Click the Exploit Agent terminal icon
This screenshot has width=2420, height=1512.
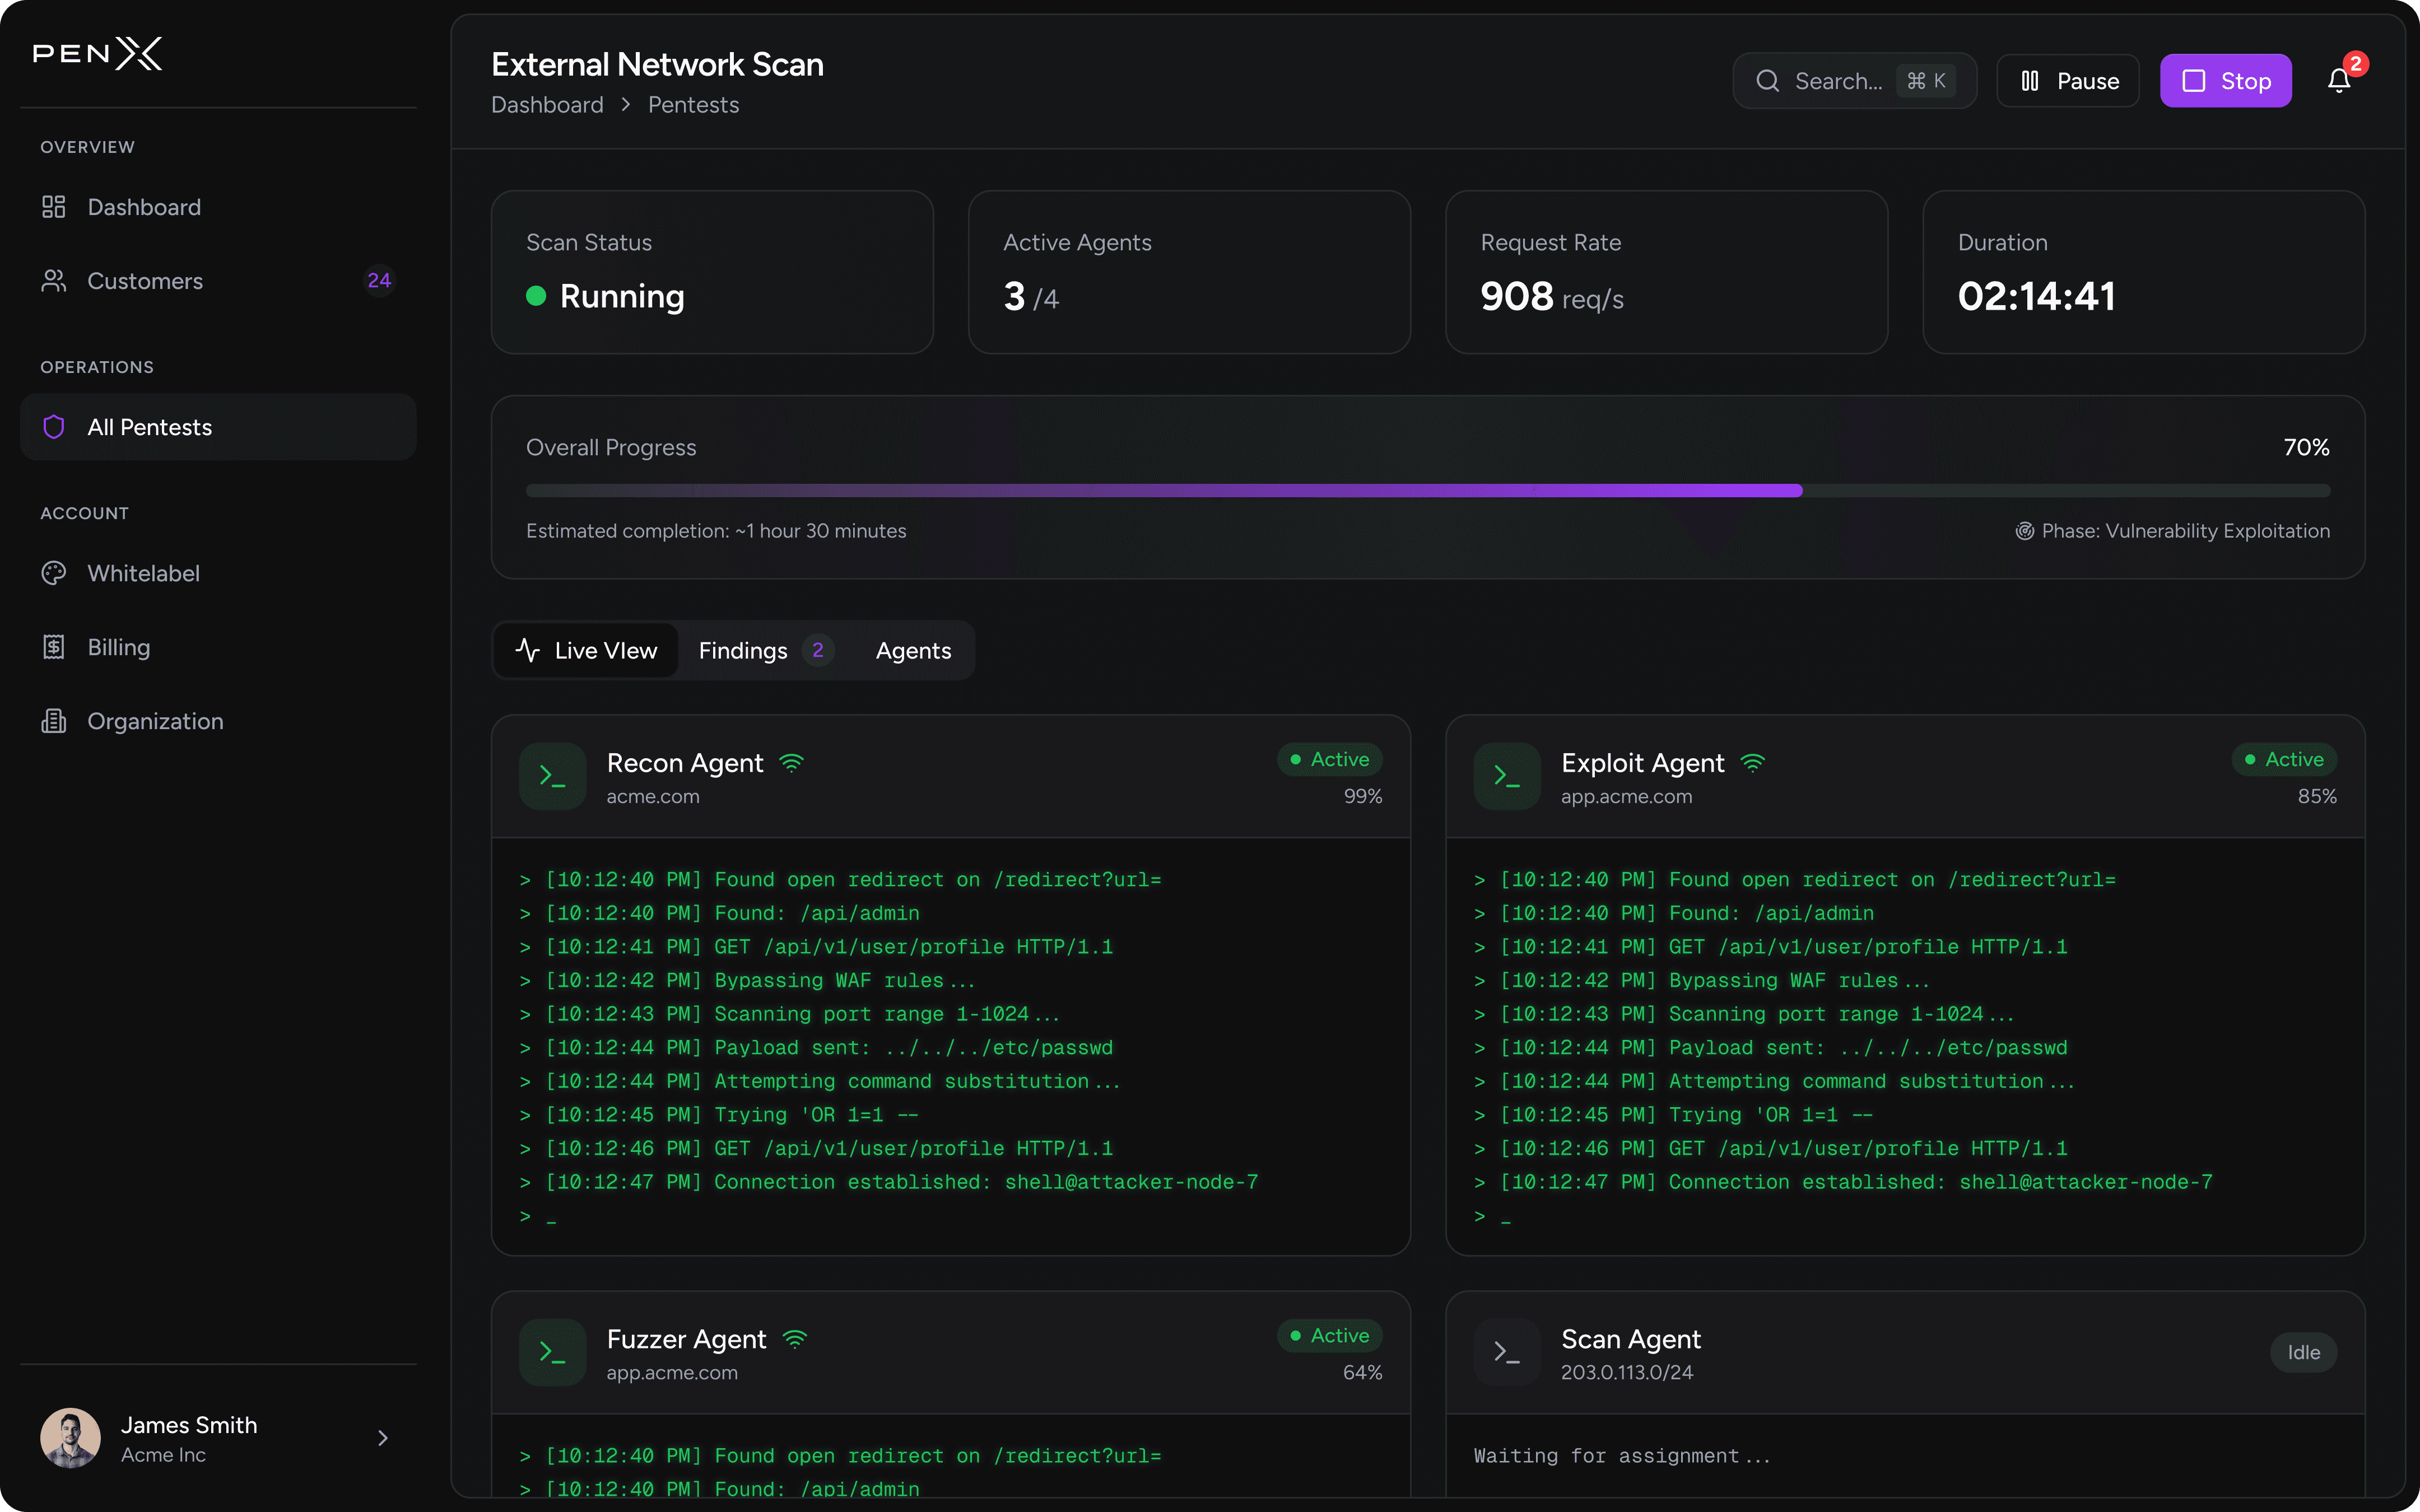pyautogui.click(x=1506, y=776)
